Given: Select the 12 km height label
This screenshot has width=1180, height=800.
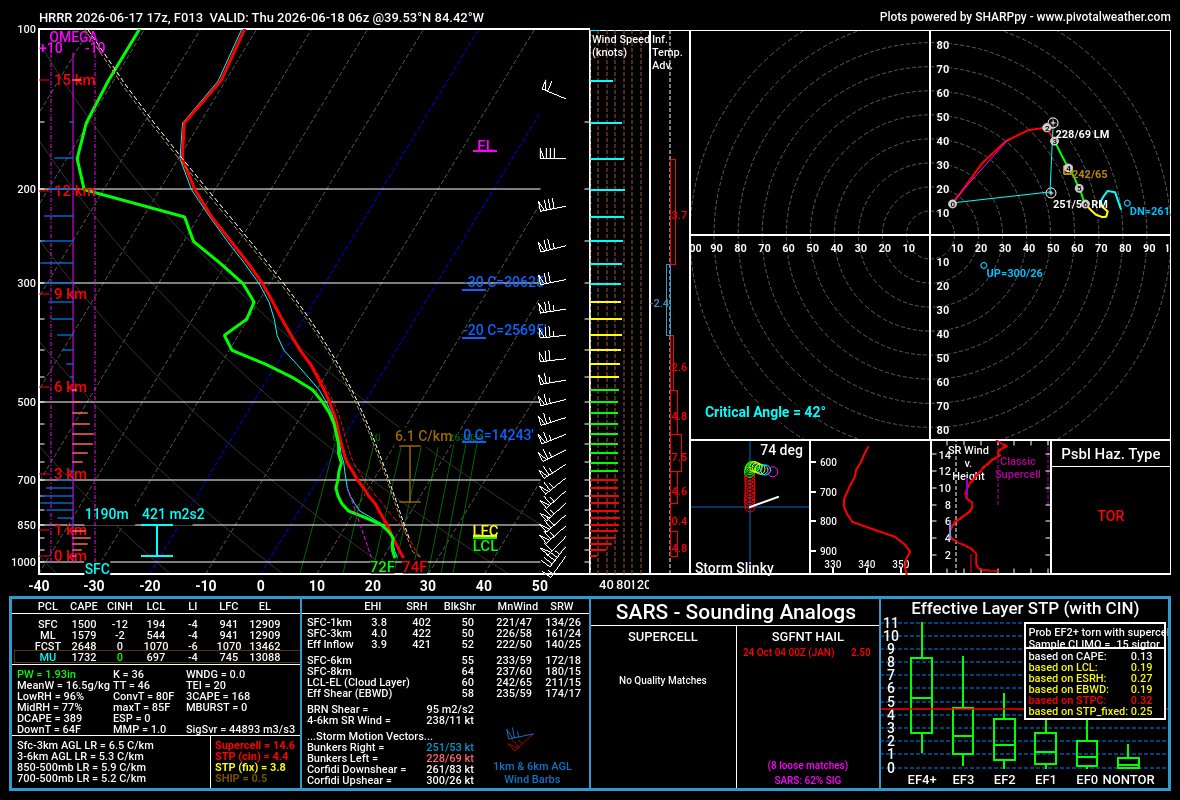Looking at the screenshot, I should [x=74, y=191].
